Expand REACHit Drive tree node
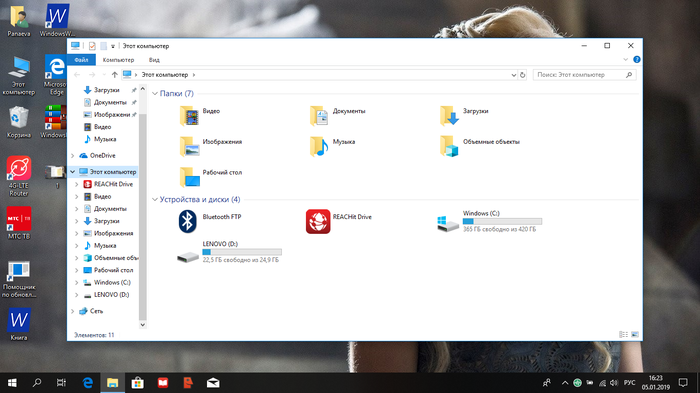Image resolution: width=700 pixels, height=393 pixels. click(x=77, y=184)
